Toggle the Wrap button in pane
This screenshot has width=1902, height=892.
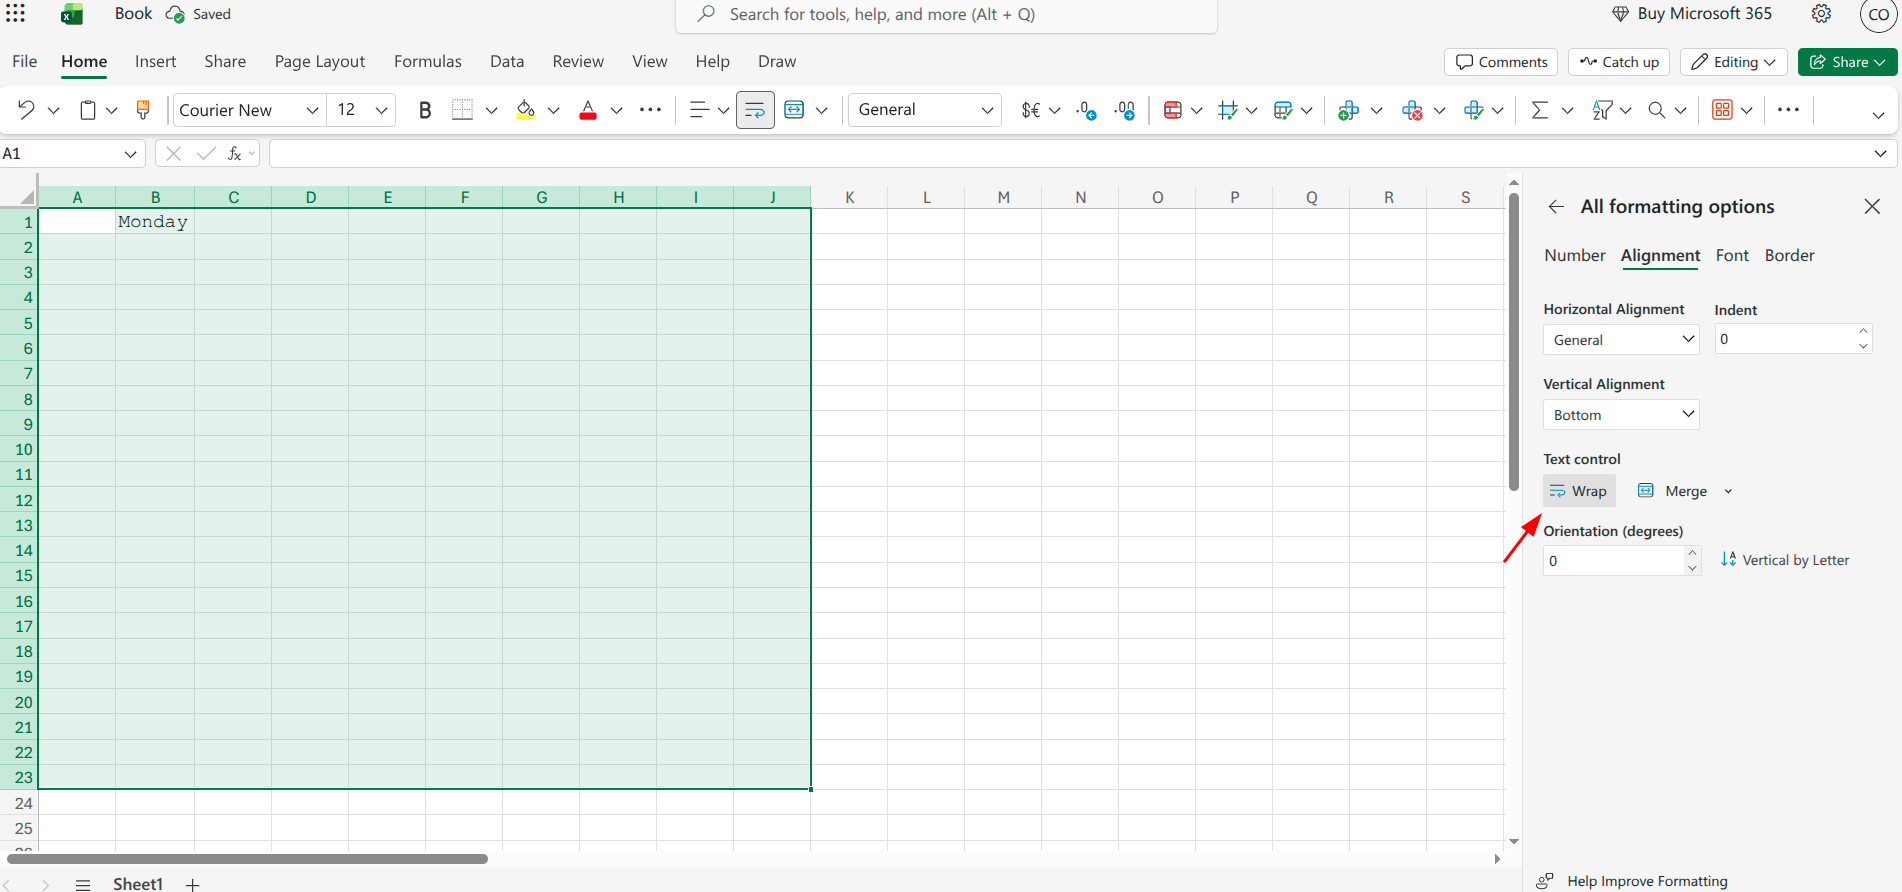click(1579, 491)
